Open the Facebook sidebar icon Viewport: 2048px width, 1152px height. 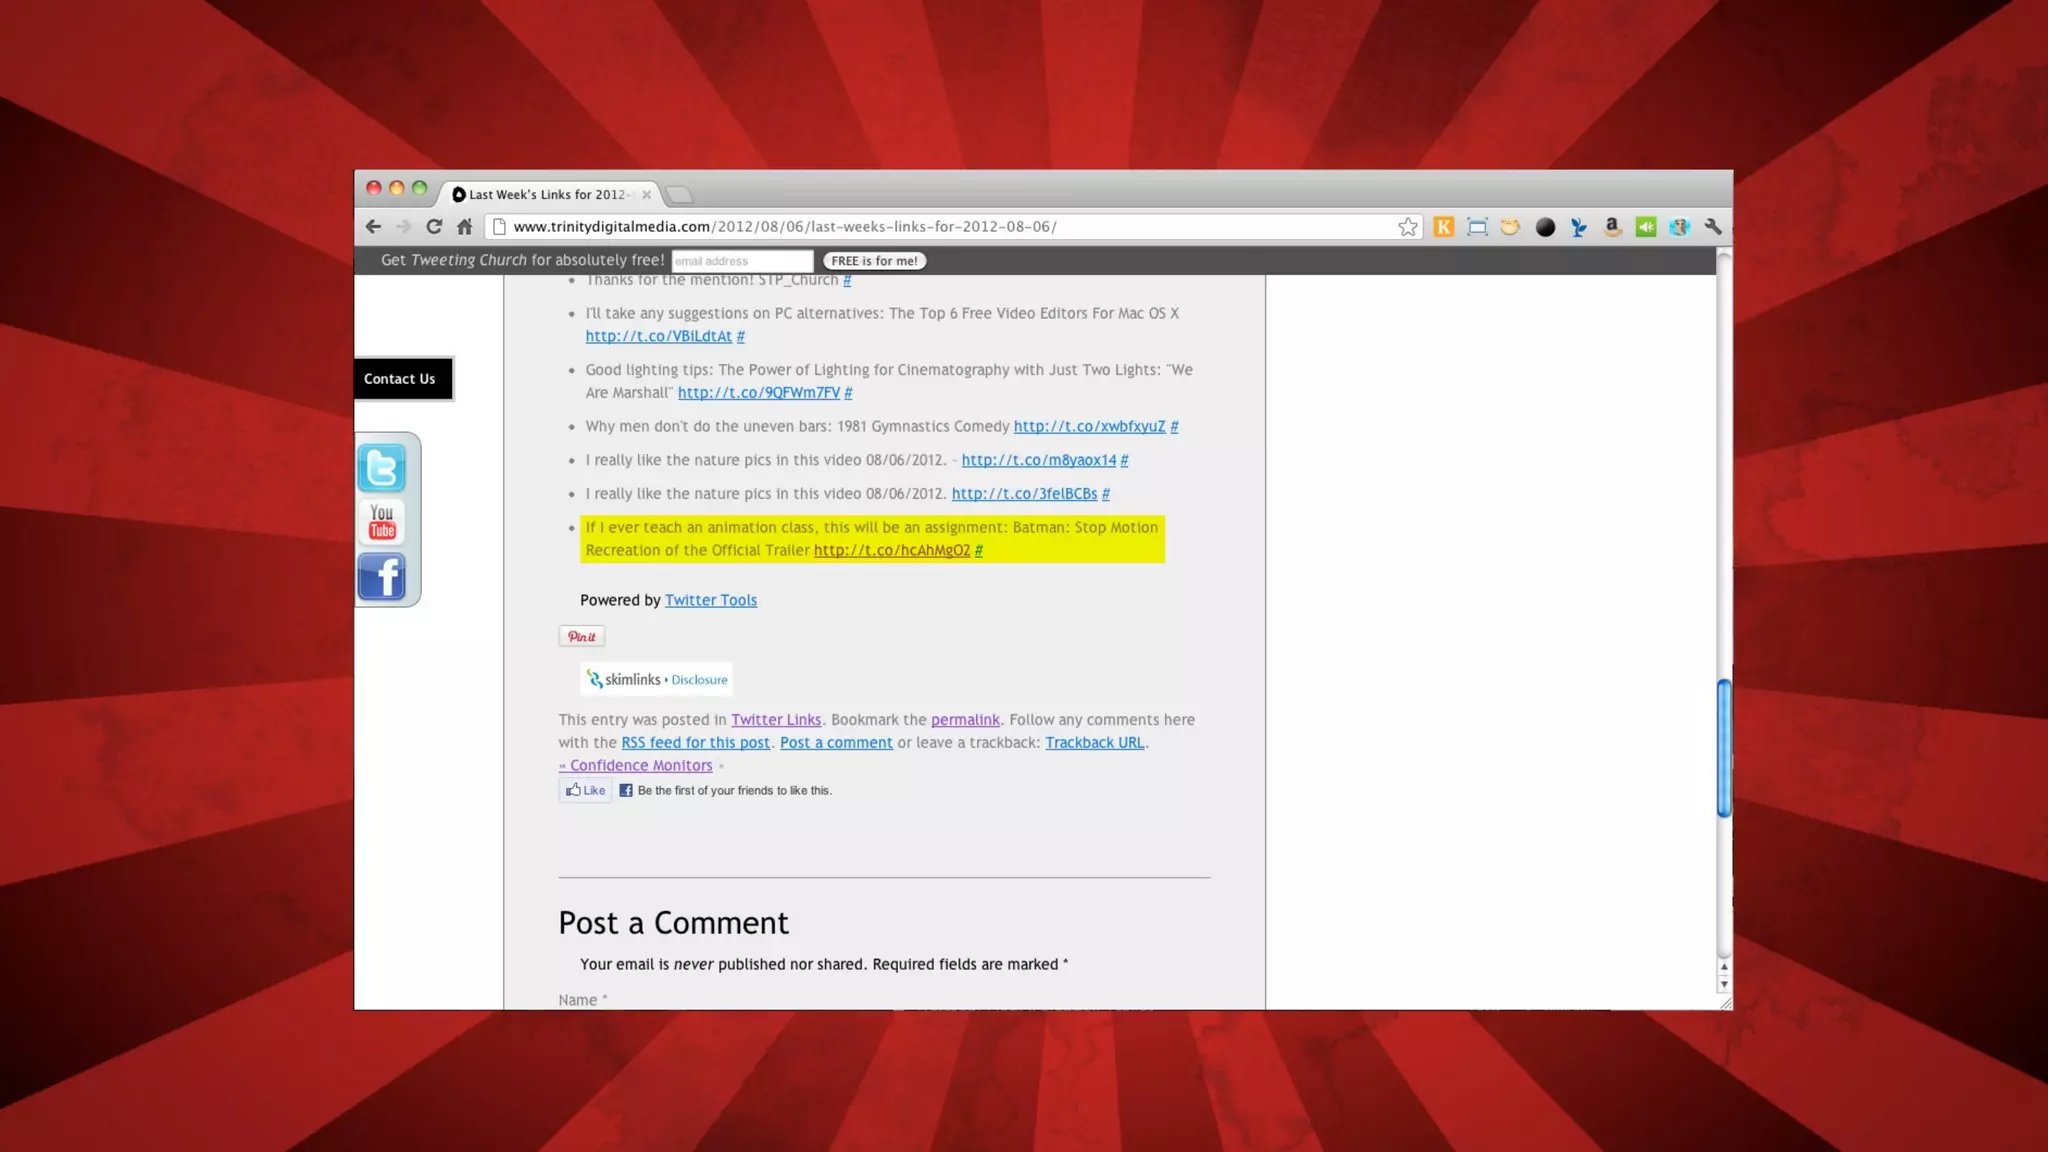click(x=382, y=577)
